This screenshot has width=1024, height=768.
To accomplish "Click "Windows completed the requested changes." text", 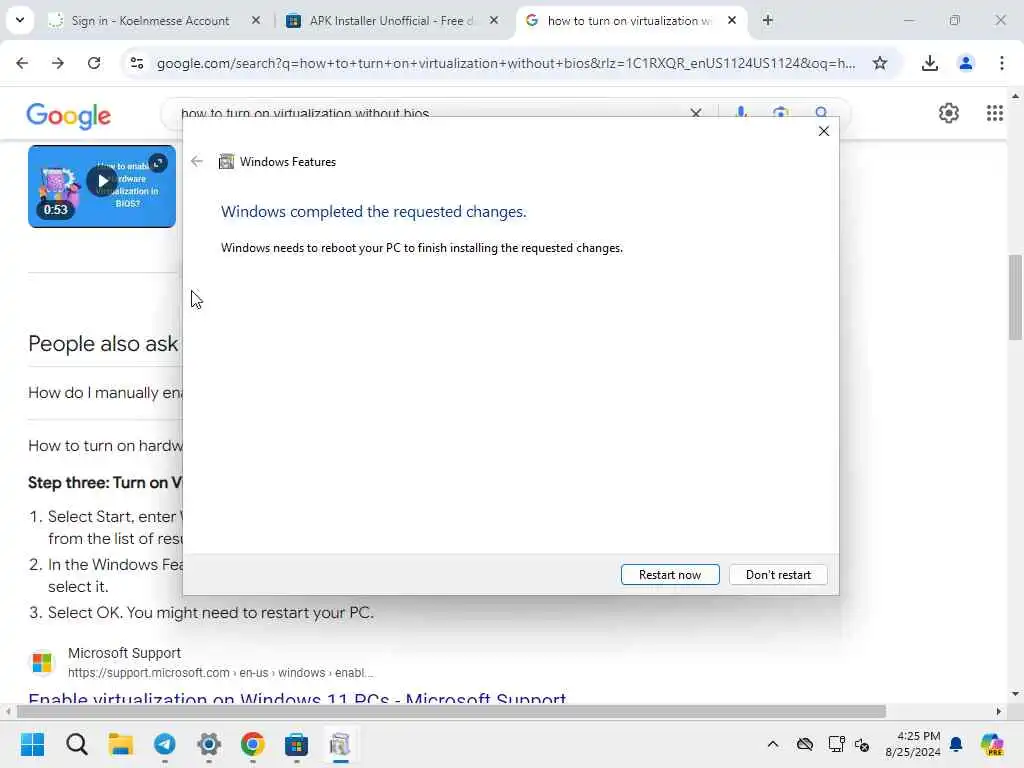I will 374,212.
